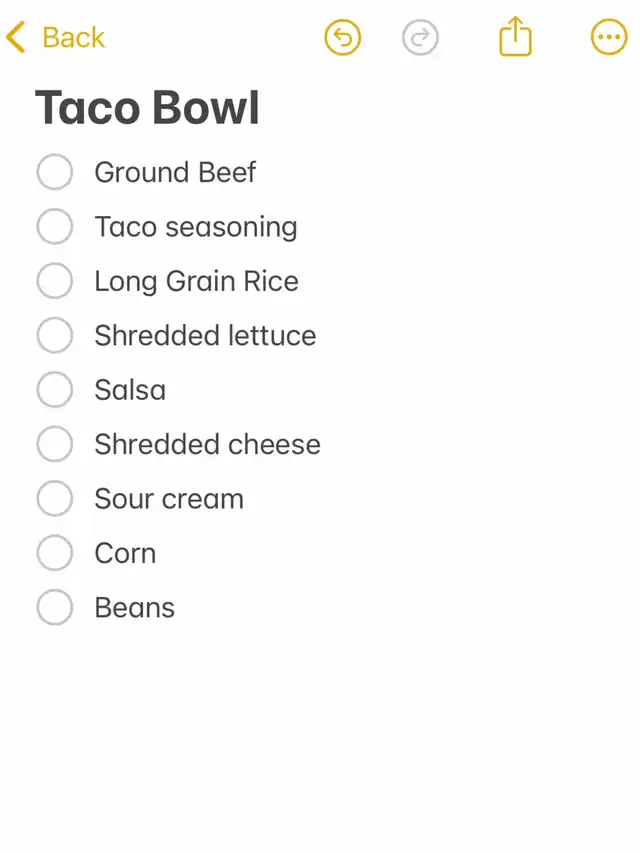
Task: Tap the back chevron arrow
Action: pyautogui.click(x=16, y=37)
